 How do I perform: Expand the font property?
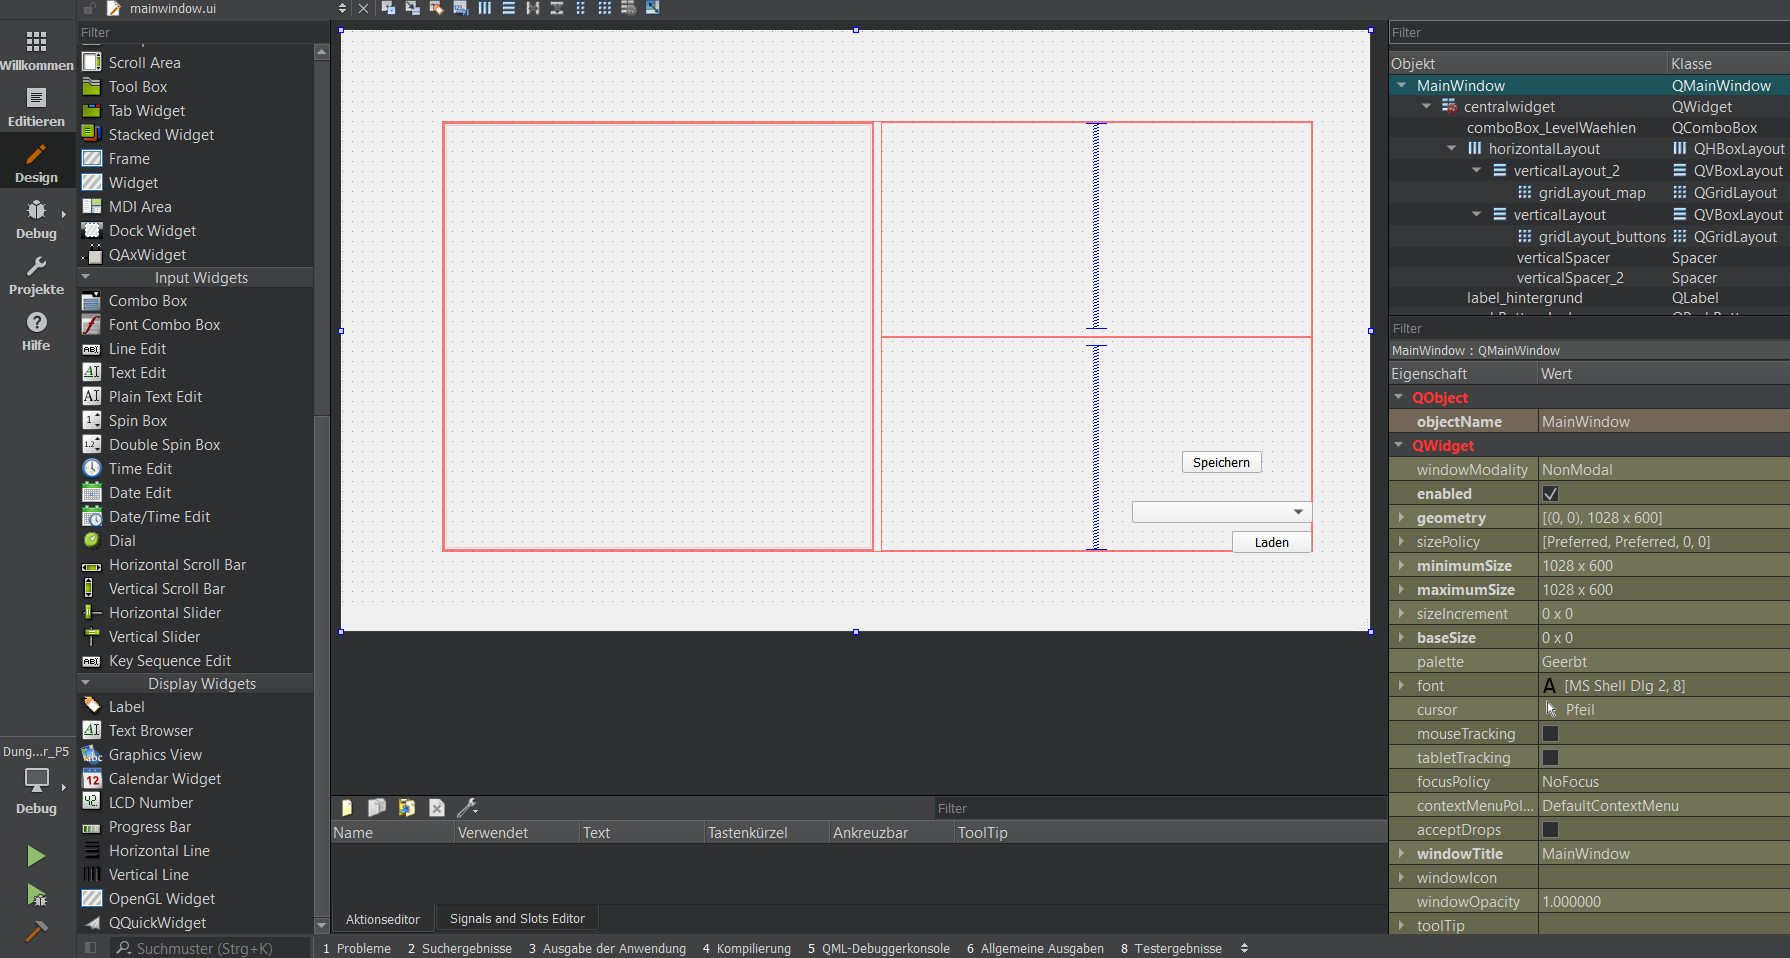(1401, 686)
